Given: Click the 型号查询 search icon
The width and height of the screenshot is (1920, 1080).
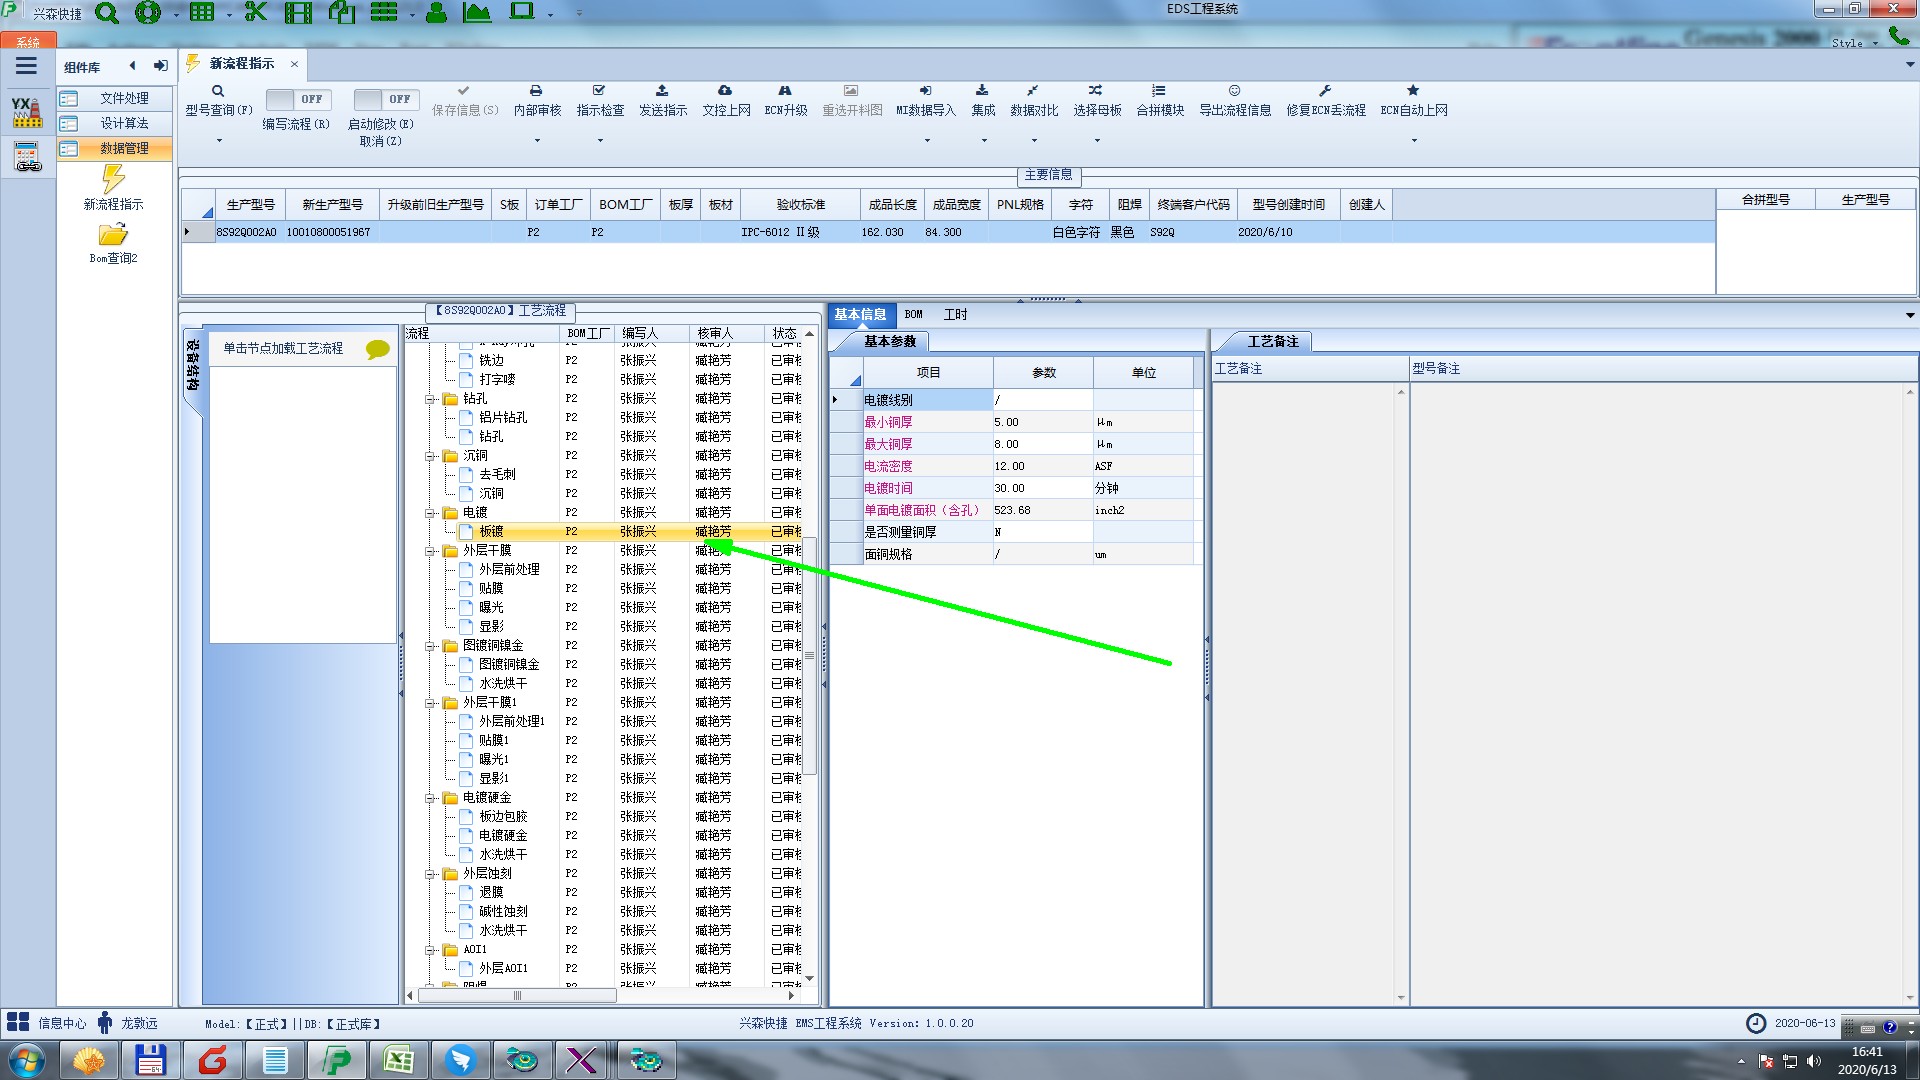Looking at the screenshot, I should (x=218, y=91).
